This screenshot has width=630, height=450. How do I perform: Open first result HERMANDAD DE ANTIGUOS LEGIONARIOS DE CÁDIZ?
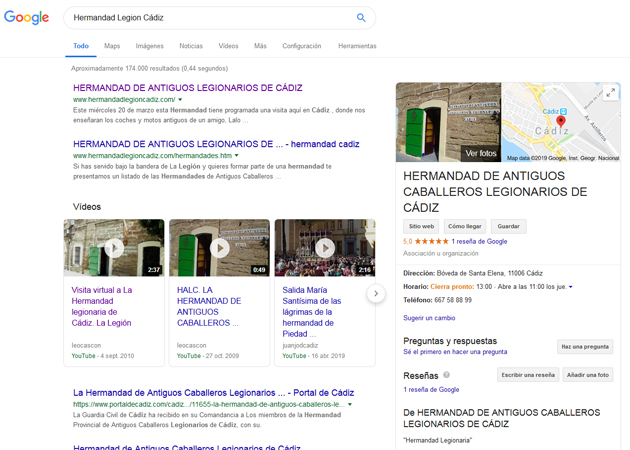click(x=188, y=88)
